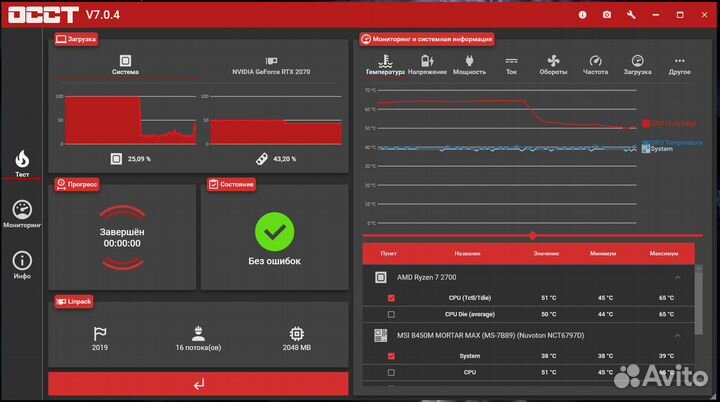Open the Инфо sidebar section
The height and width of the screenshot is (402, 720).
(x=22, y=265)
